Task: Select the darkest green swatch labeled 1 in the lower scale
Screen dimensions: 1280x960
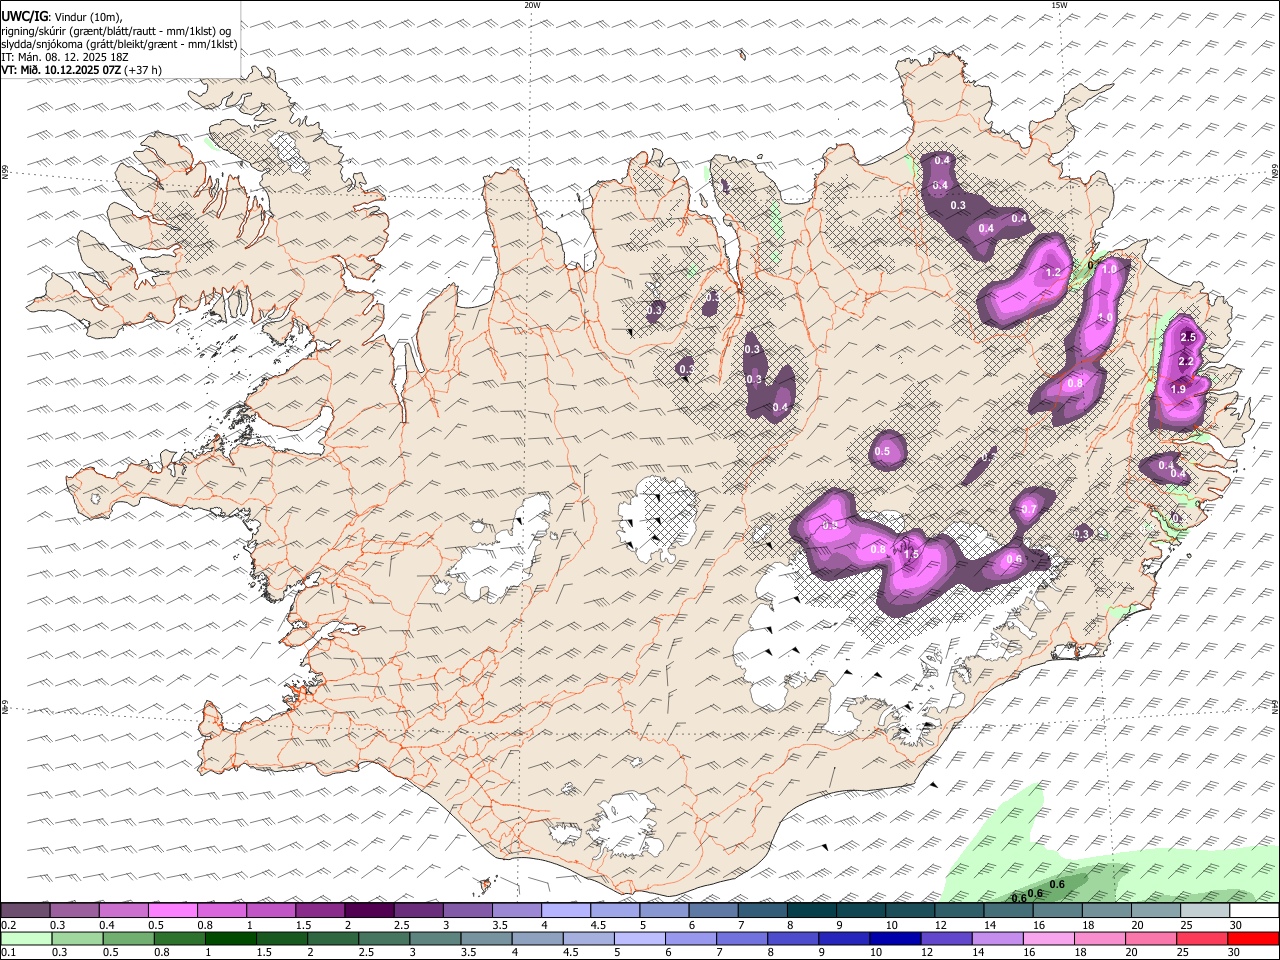Action: (230, 939)
